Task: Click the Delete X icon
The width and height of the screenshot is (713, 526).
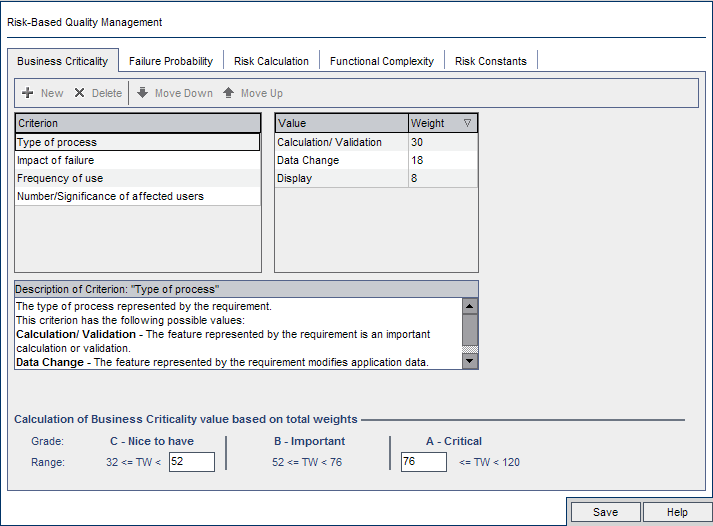Action: [79, 93]
